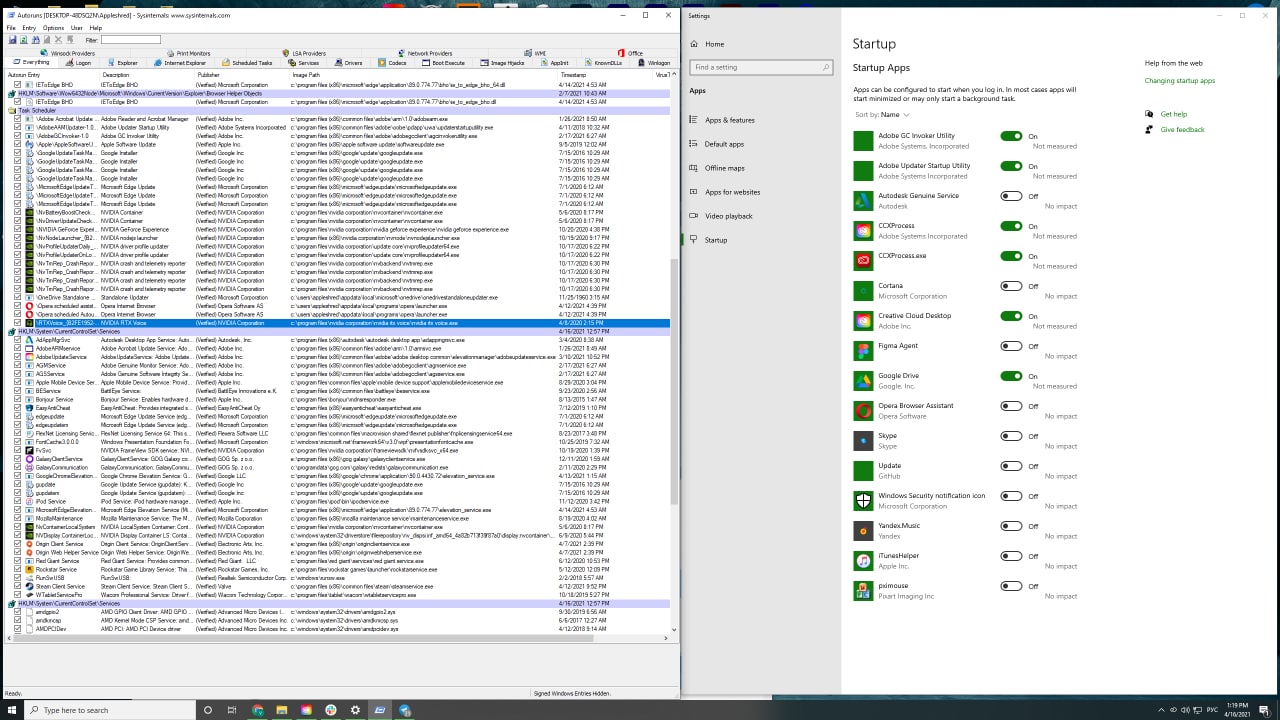Image resolution: width=1280 pixels, height=720 pixels.
Task: Click the Figma Agent app icon
Action: coord(863,351)
